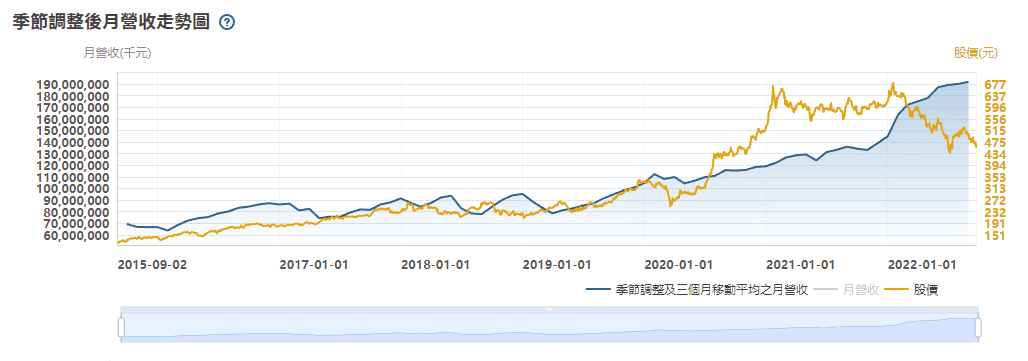Click the 2020-01-01 x-axis label

click(x=679, y=265)
